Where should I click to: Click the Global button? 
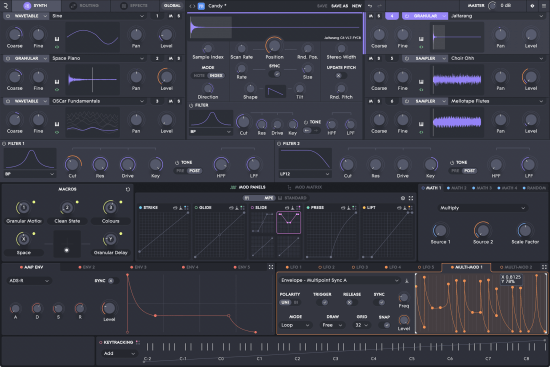[x=172, y=6]
